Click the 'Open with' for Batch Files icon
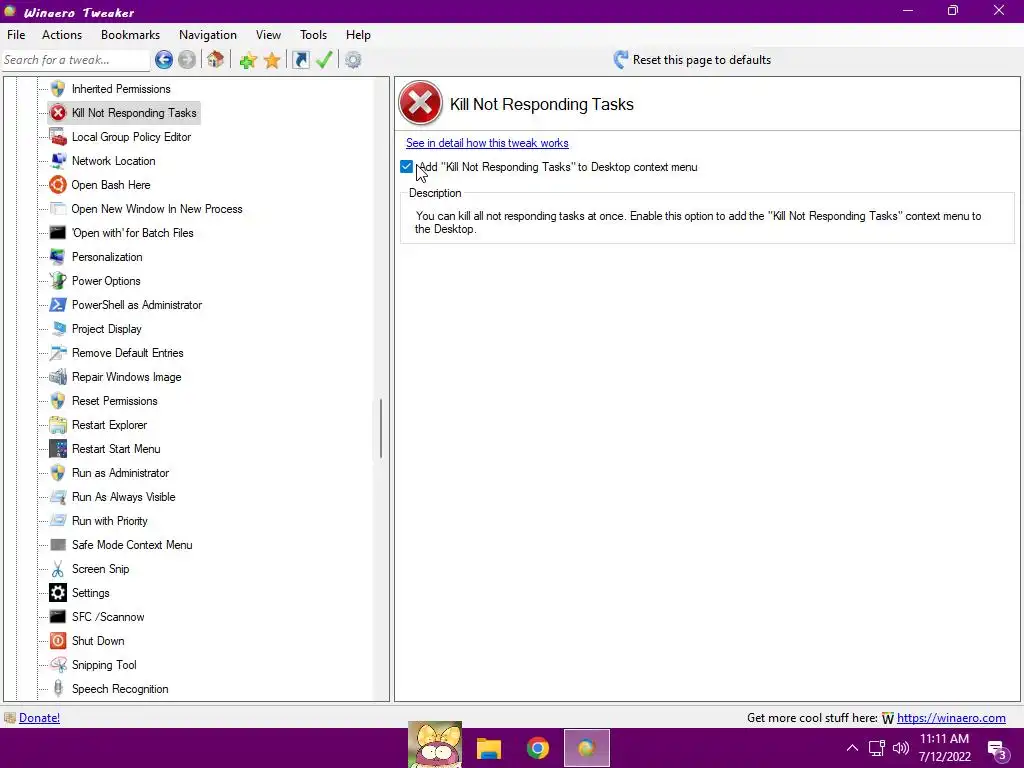The height and width of the screenshot is (768, 1024). (x=58, y=233)
